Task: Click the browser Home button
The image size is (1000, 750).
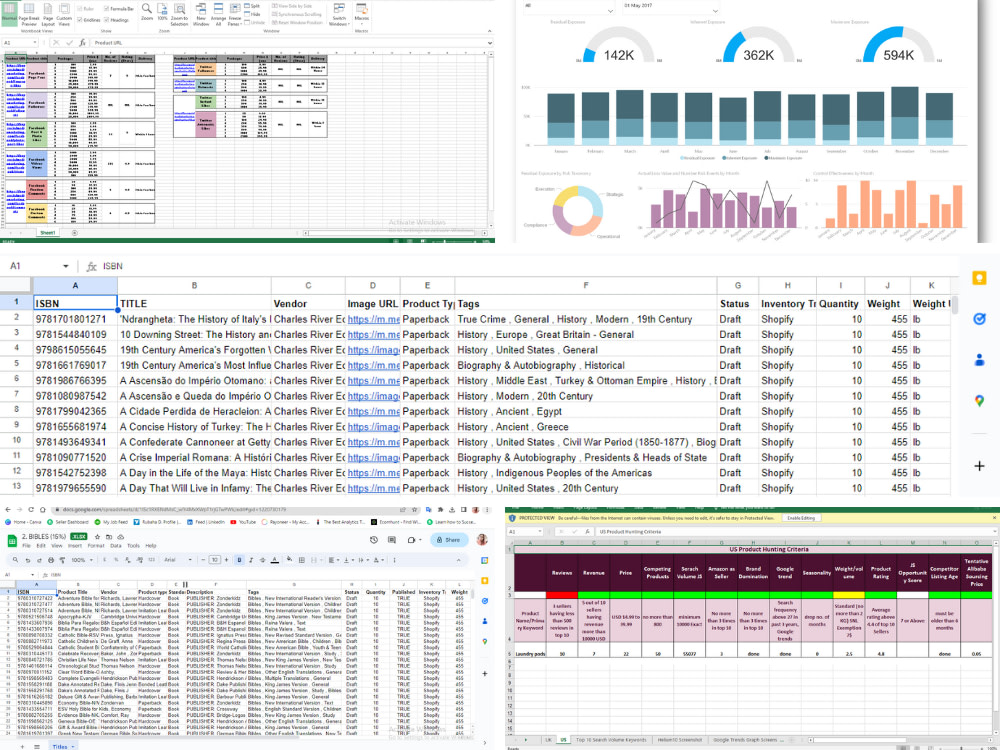Action: pyautogui.click(x=43, y=510)
